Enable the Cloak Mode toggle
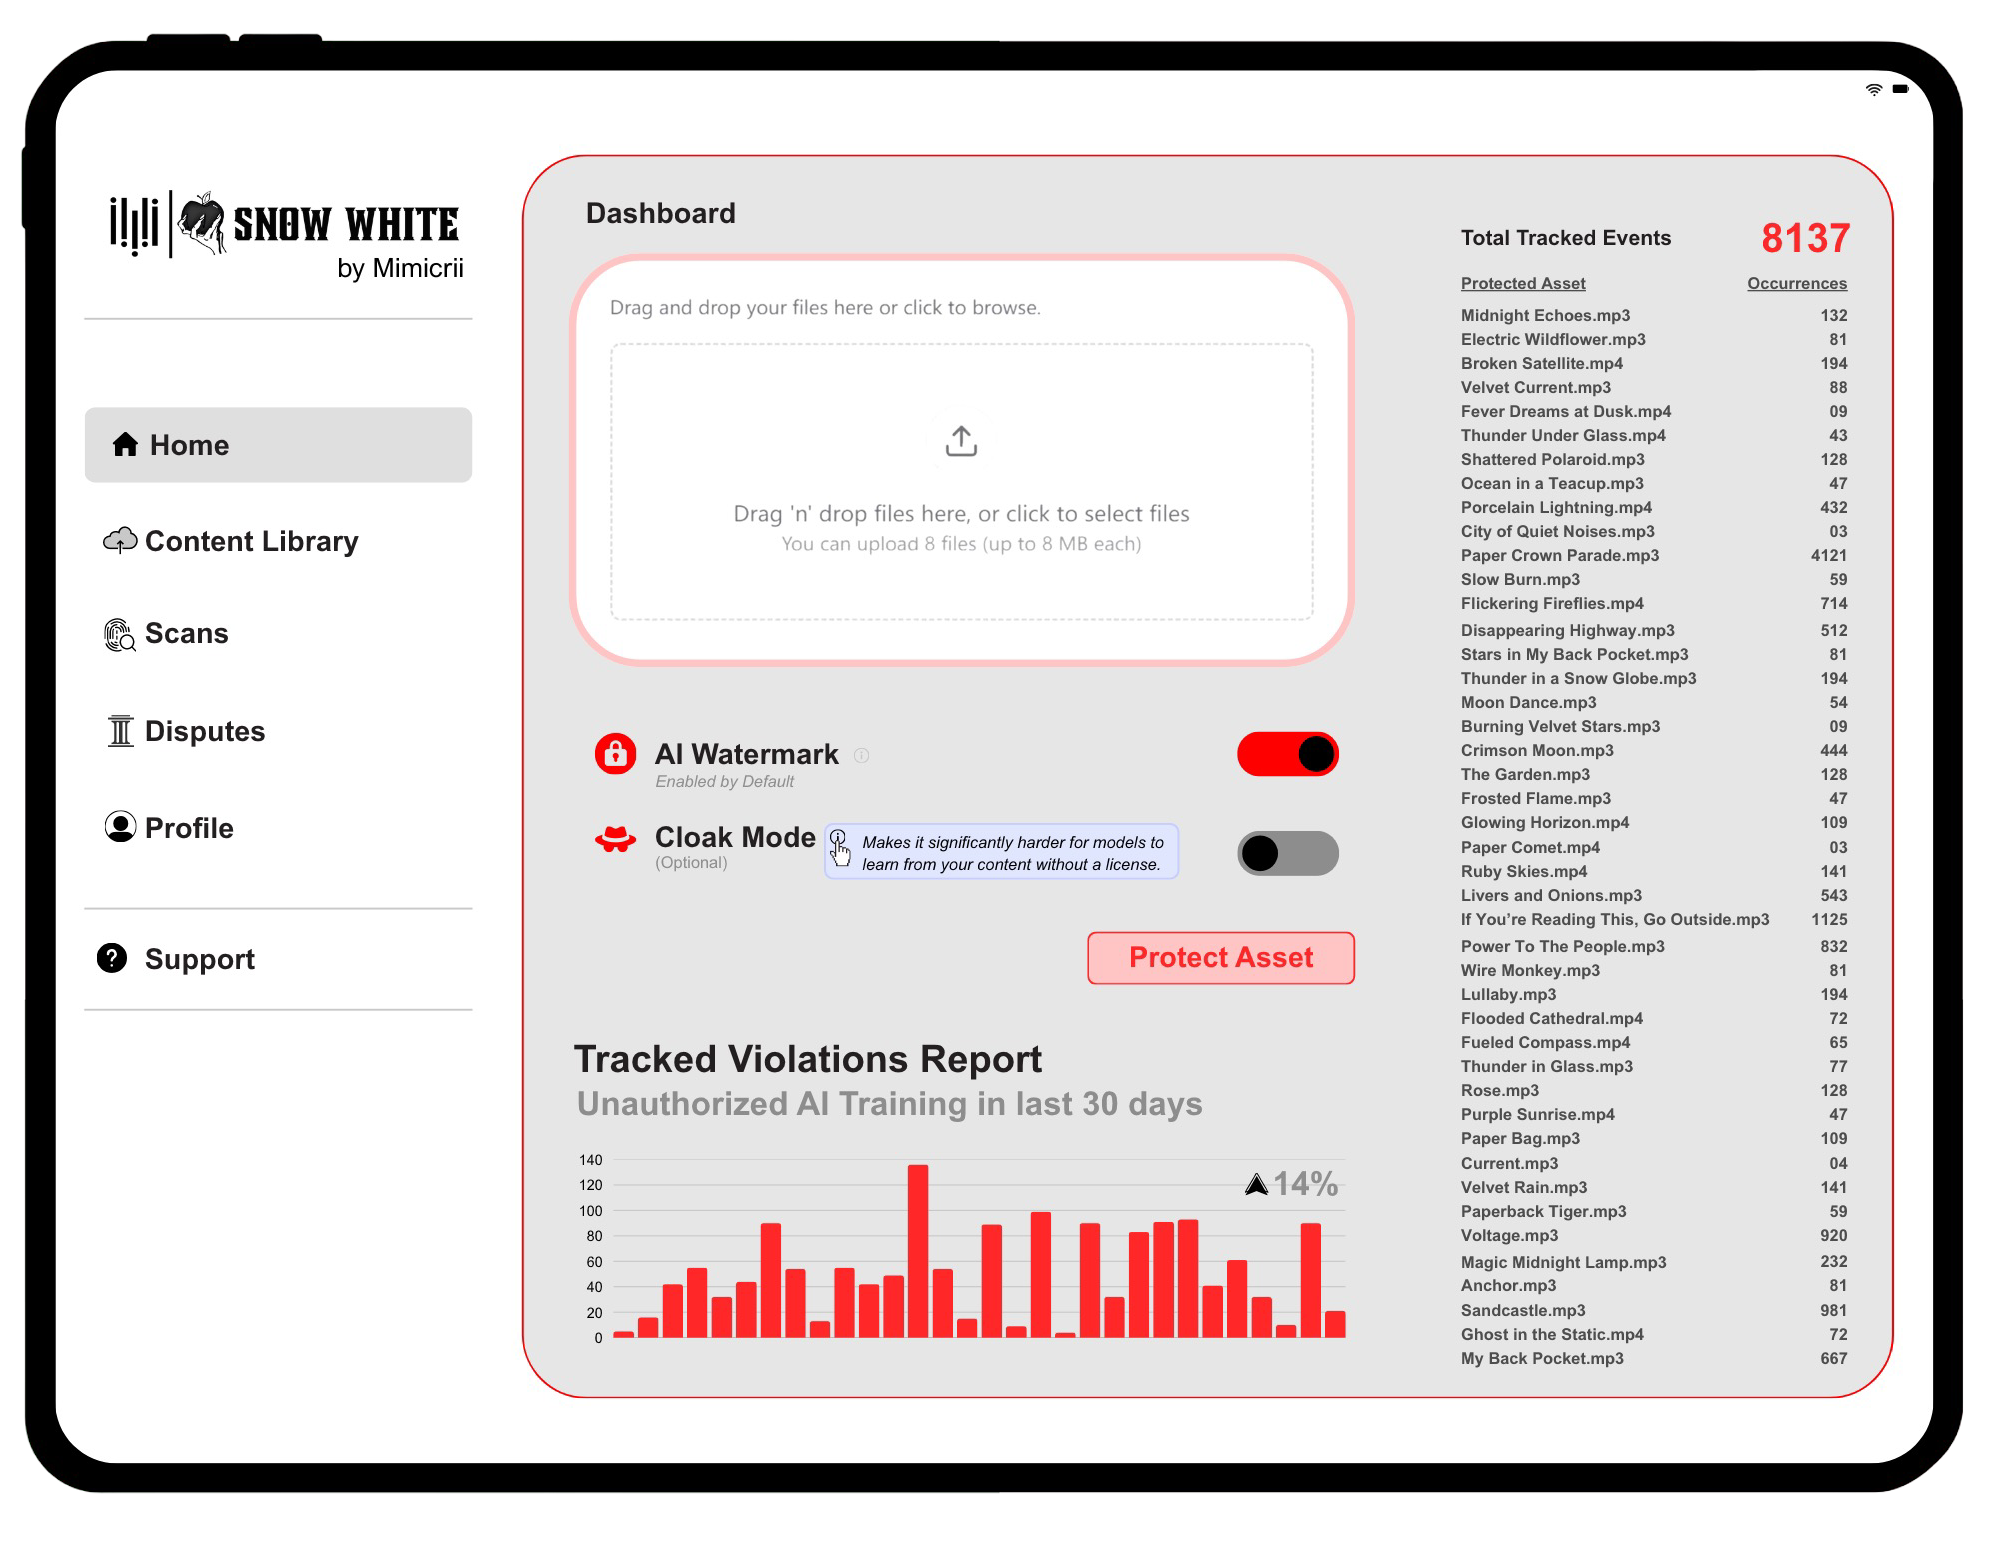The height and width of the screenshot is (1545, 1999). point(1287,853)
